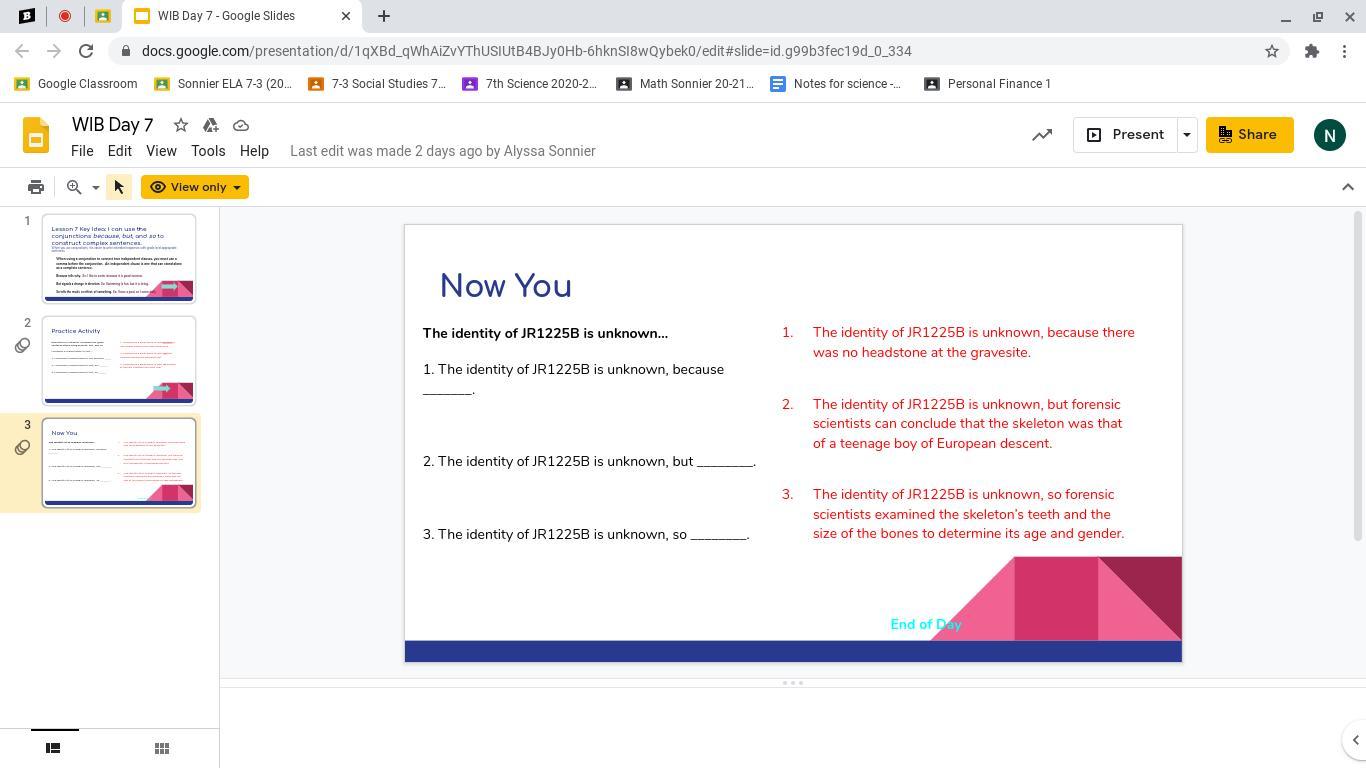This screenshot has height=768, width=1366.
Task: Open the Chrome extensions puzzle icon
Action: 1312,51
